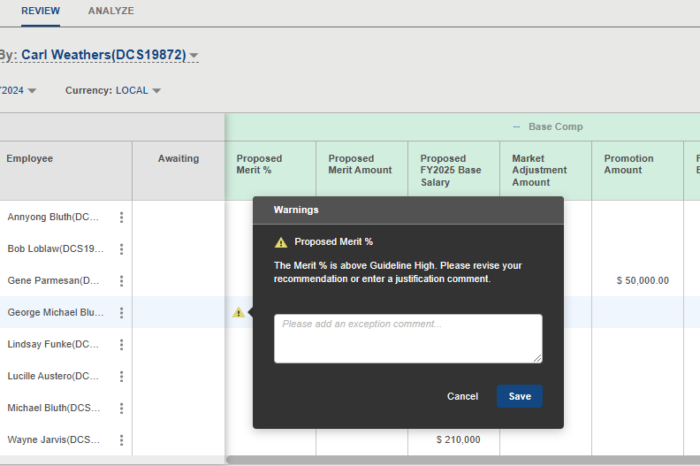Viewport: 700px width, 466px height.
Task: Save the exception comment
Action: (x=520, y=396)
